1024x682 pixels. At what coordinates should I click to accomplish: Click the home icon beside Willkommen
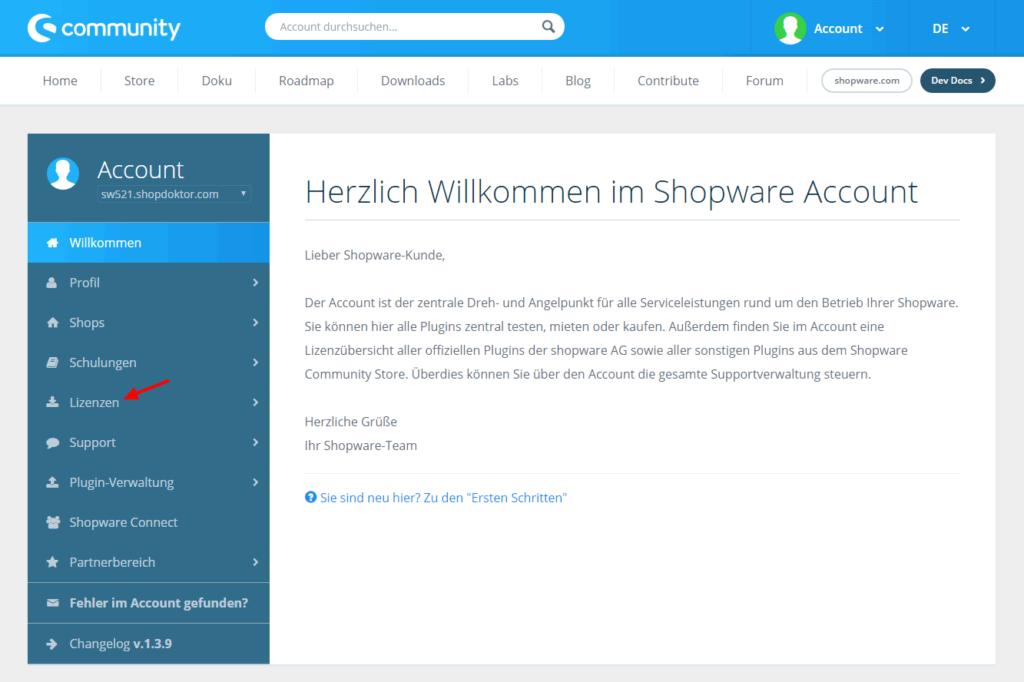(x=52, y=243)
